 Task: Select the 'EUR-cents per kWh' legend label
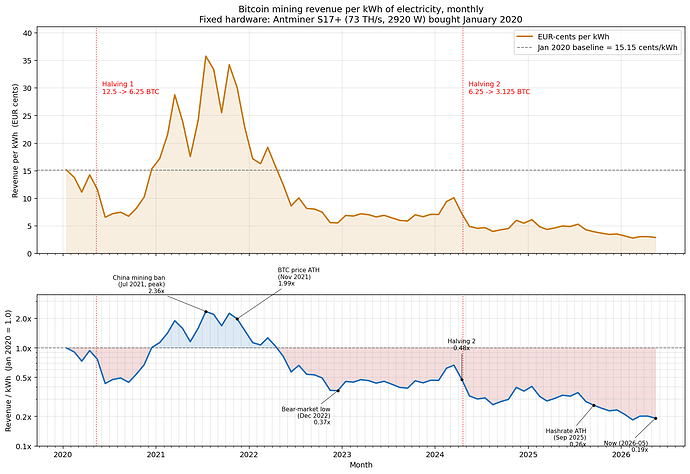(573, 37)
